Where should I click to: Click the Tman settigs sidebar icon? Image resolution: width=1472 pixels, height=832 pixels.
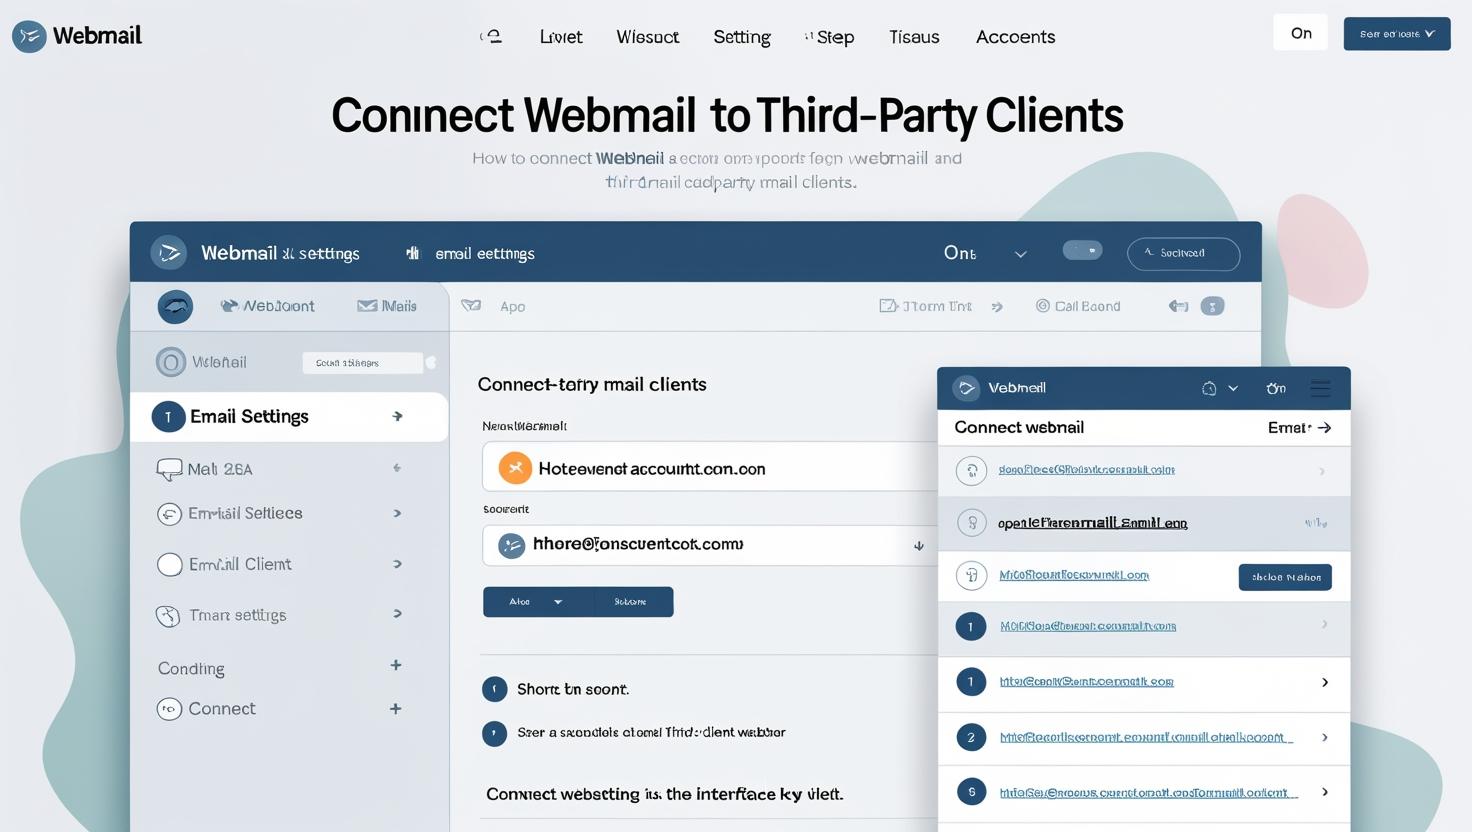coord(168,616)
